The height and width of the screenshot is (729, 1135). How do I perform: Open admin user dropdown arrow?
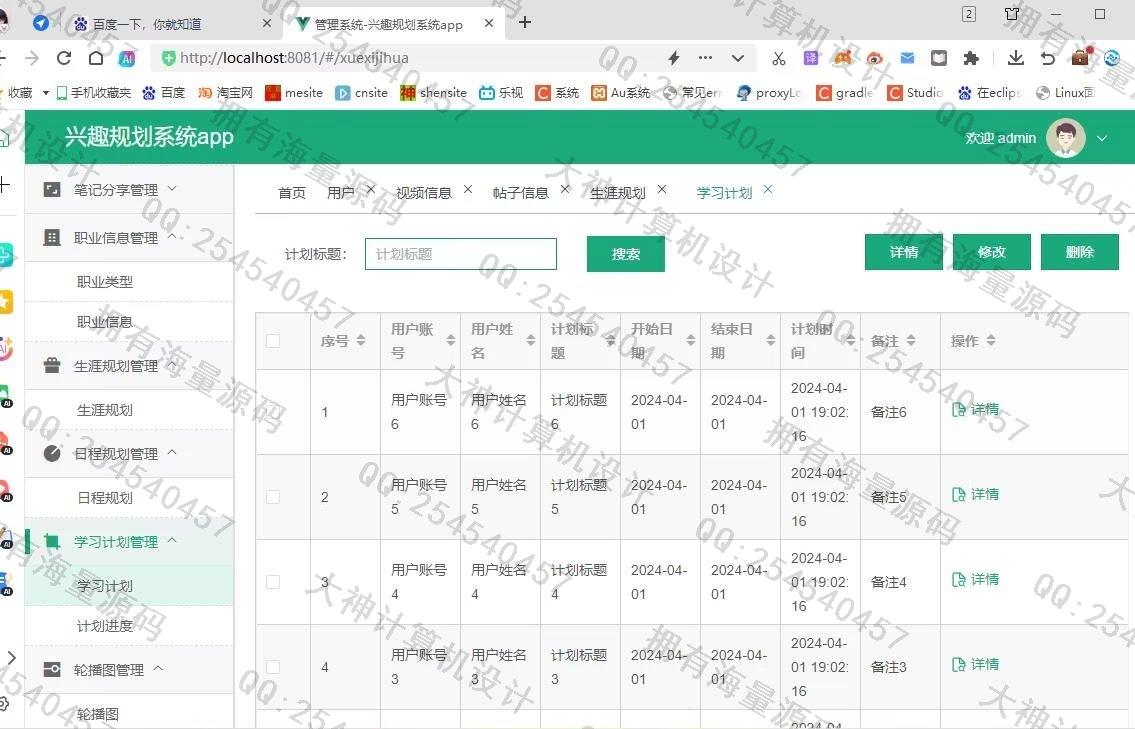click(1102, 138)
